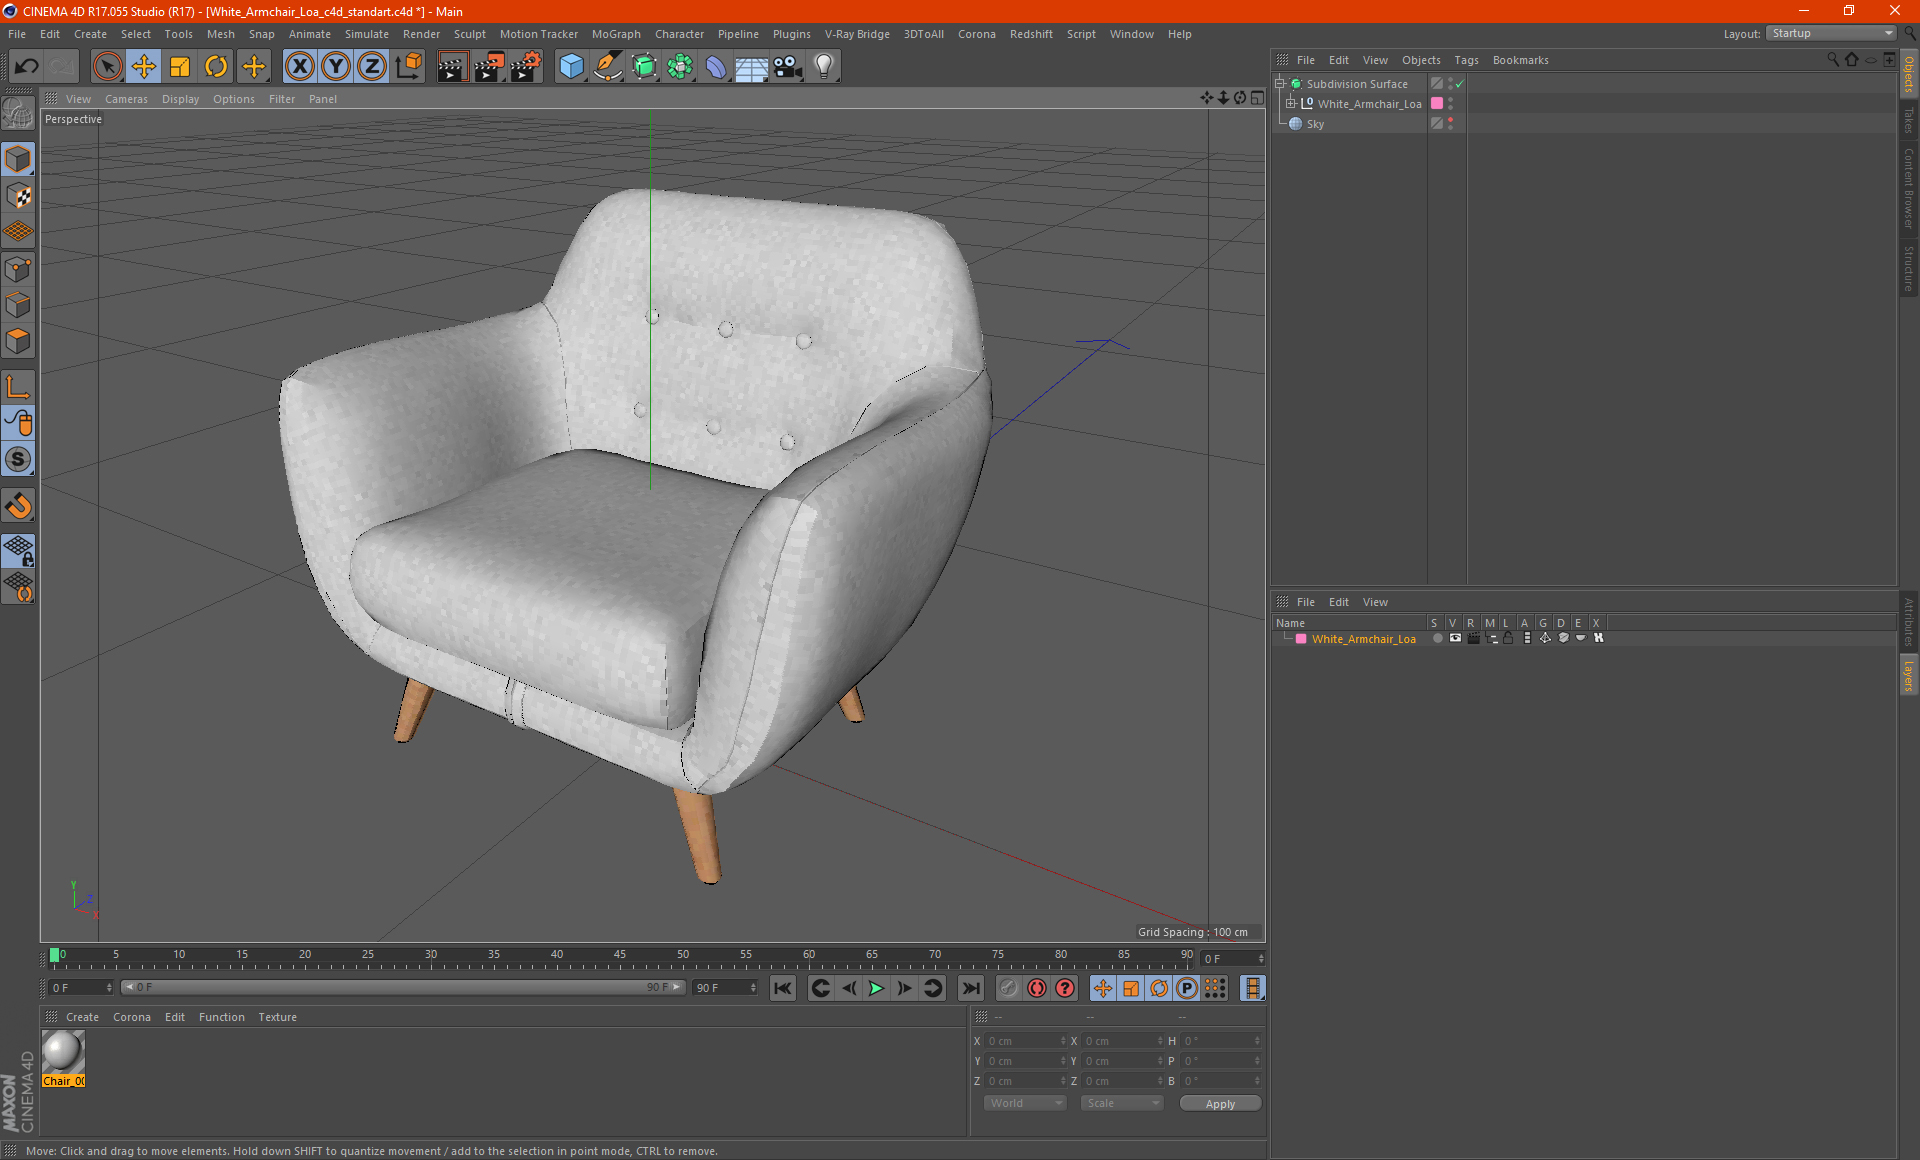Viewport: 1920px width, 1160px height.
Task: Open Object Manager Tags menu
Action: 1466,60
